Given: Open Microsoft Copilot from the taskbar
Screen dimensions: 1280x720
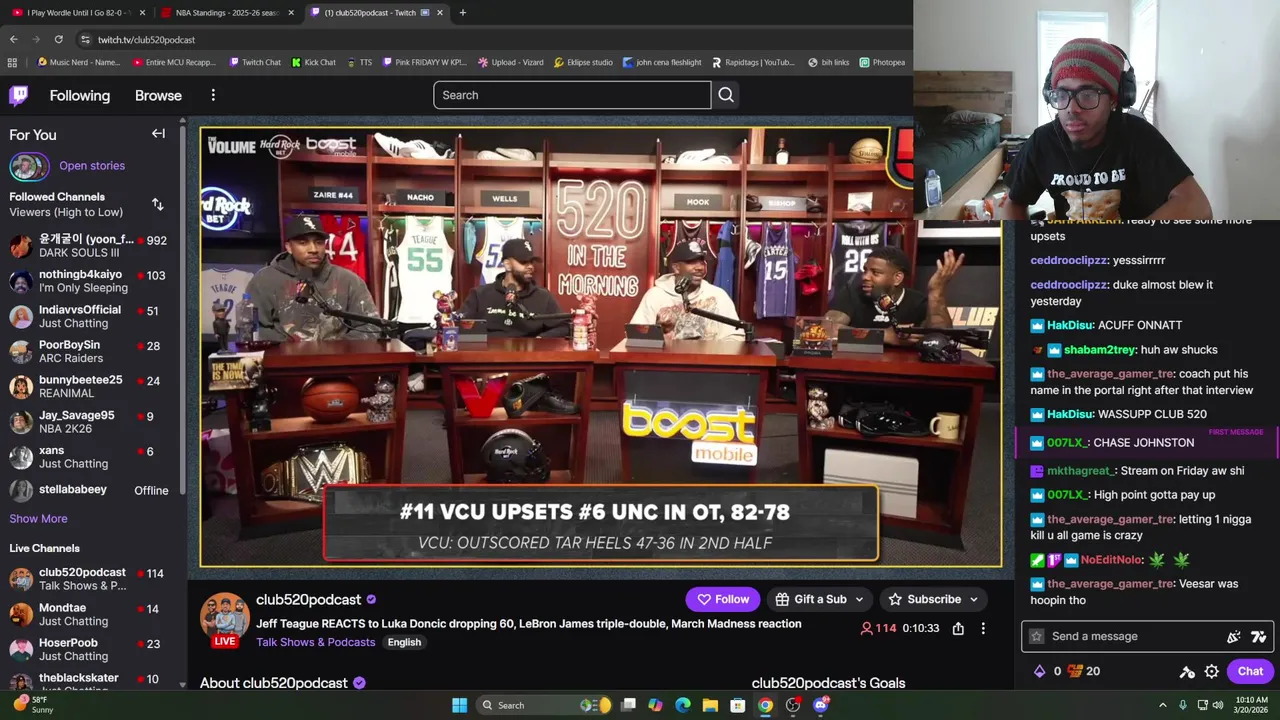Looking at the screenshot, I should point(655,705).
